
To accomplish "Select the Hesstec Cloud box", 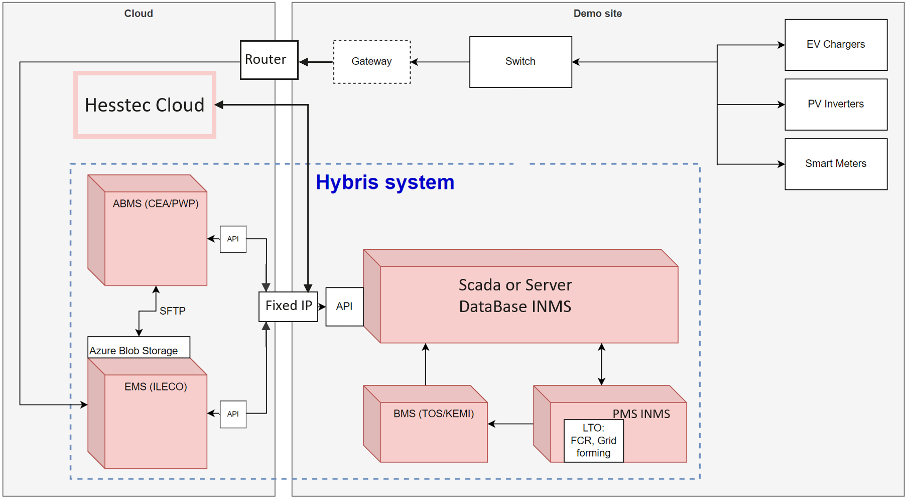I will [145, 105].
